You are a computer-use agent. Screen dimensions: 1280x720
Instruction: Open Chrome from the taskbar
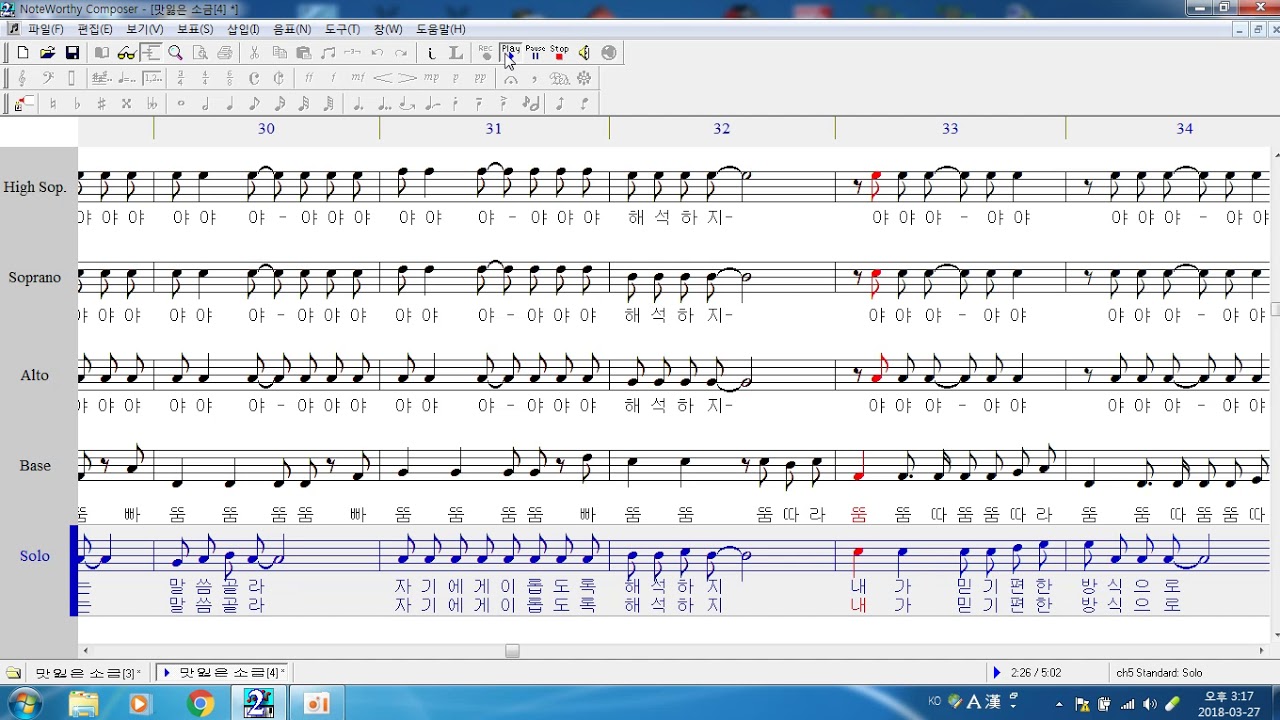[x=200, y=704]
